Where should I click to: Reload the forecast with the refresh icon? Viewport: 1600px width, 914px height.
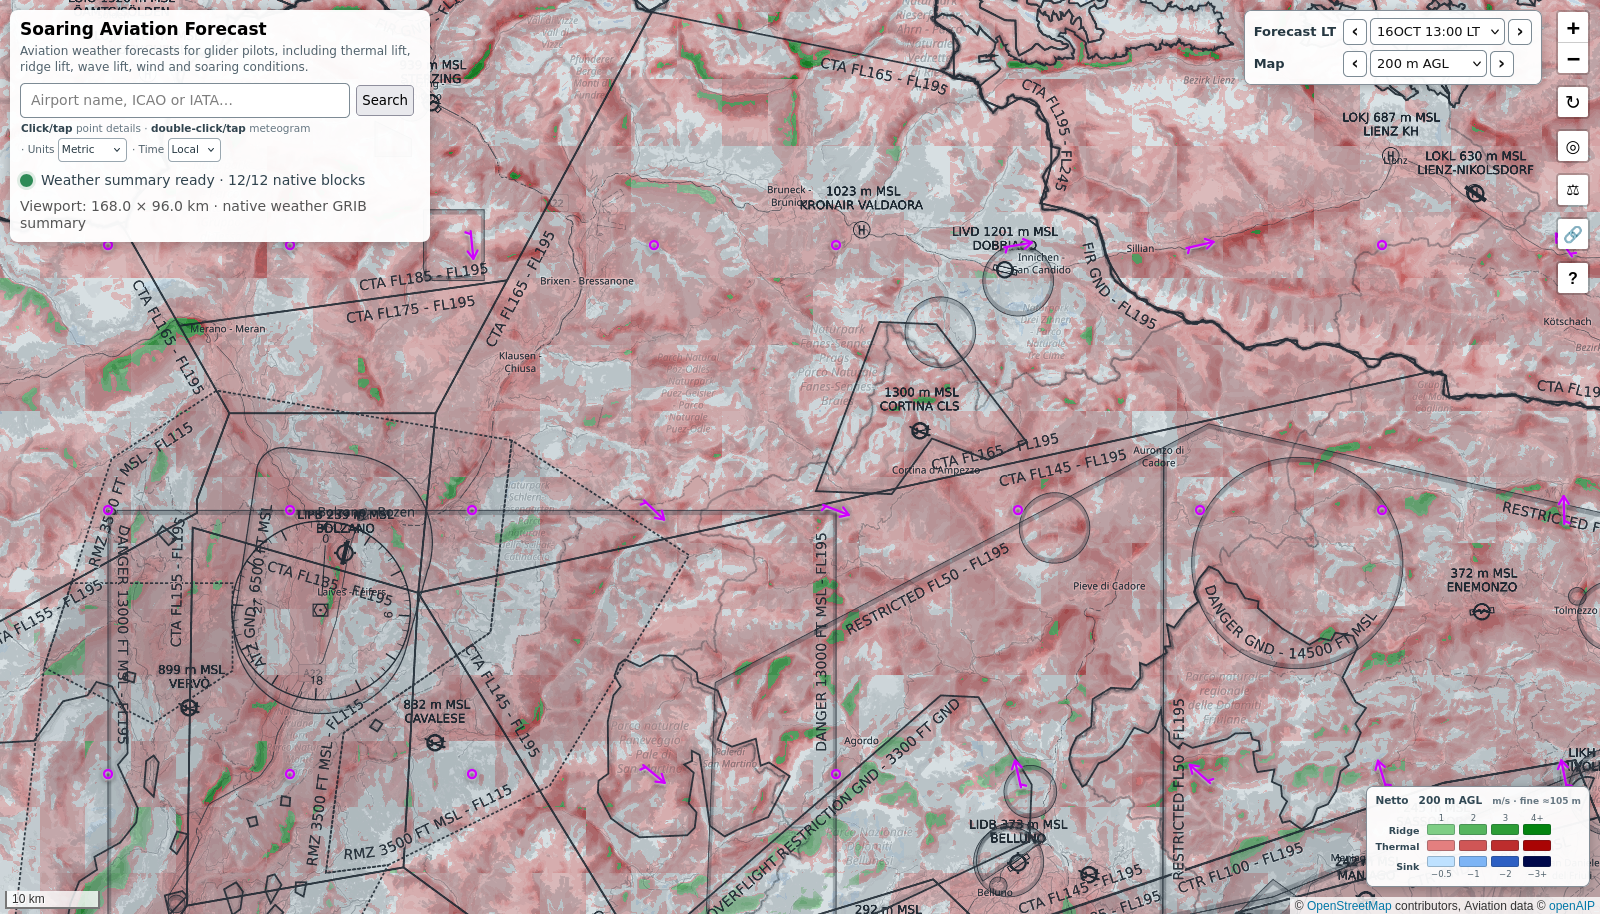[1573, 102]
